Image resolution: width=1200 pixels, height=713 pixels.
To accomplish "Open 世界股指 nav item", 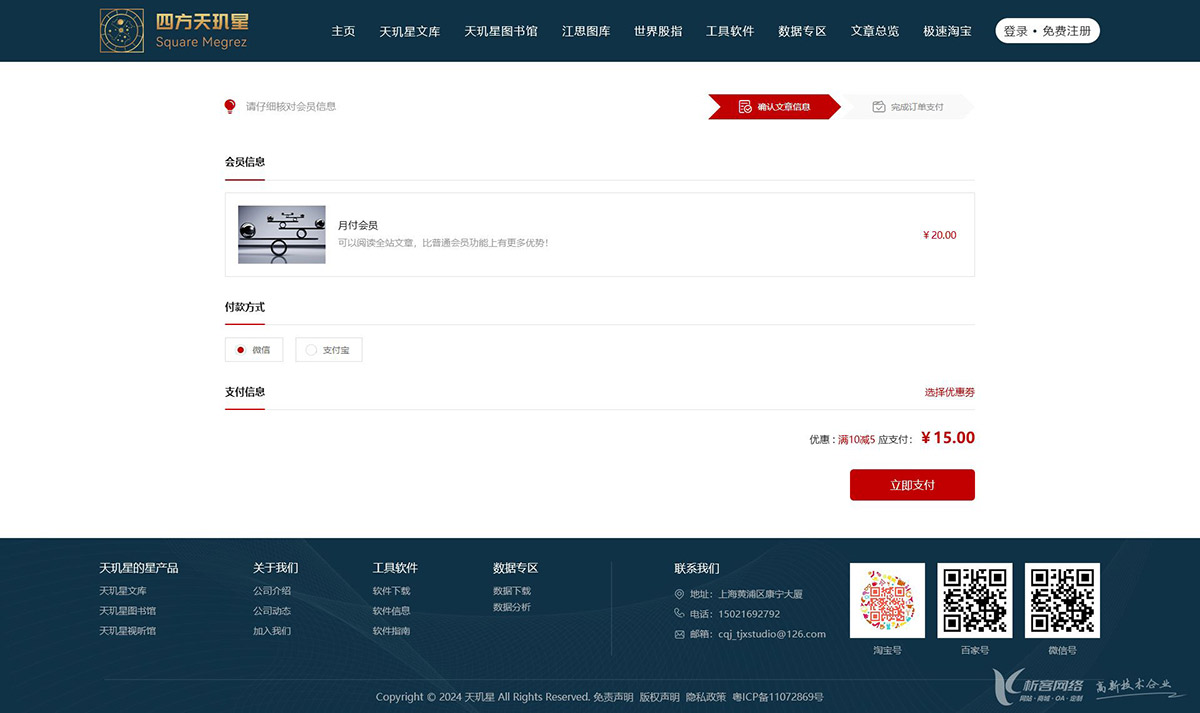I will pyautogui.click(x=658, y=31).
